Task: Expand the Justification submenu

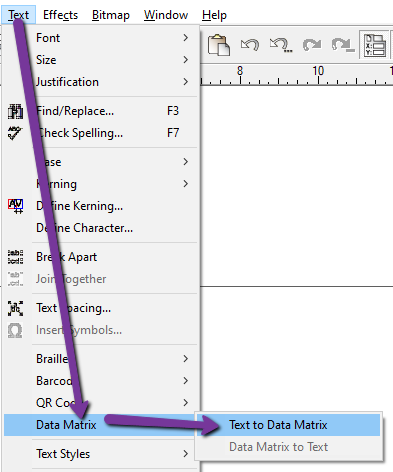Action: point(102,82)
